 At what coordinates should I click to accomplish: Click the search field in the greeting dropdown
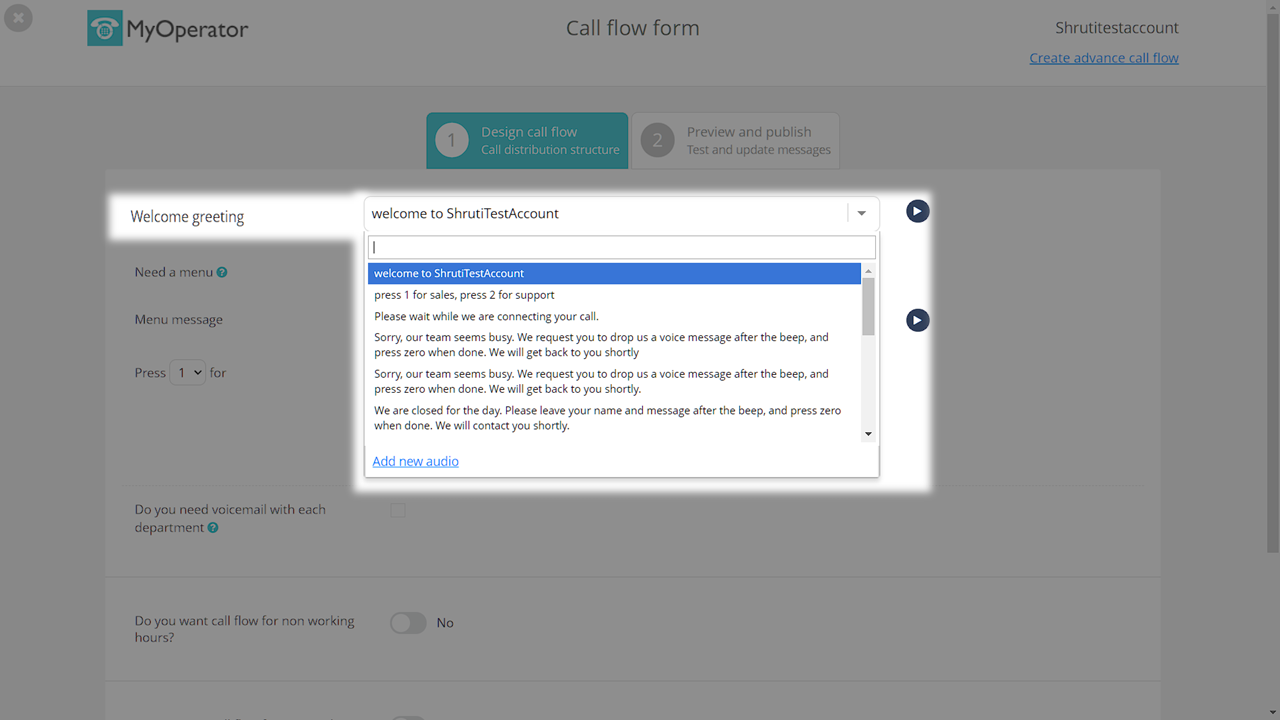click(621, 247)
